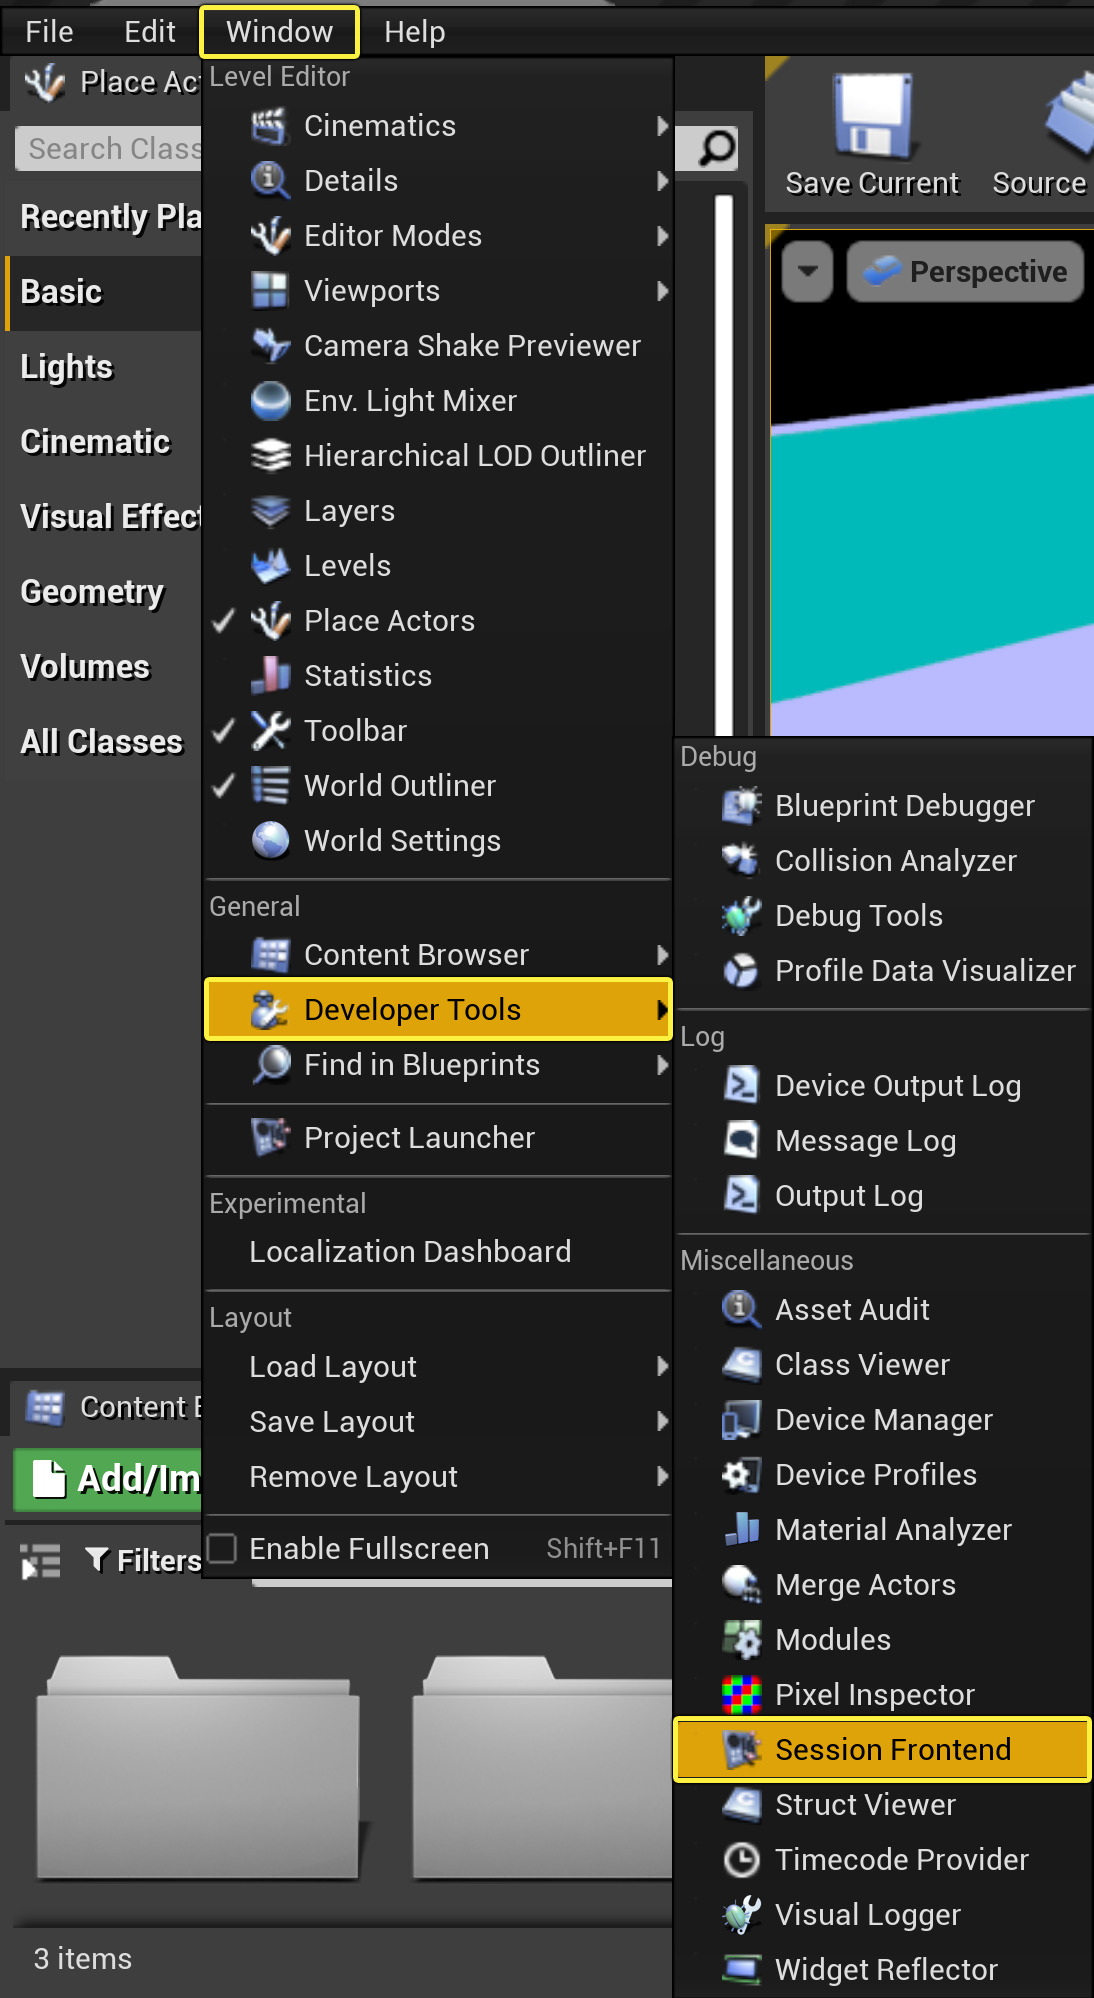The height and width of the screenshot is (1998, 1094).
Task: Toggle the Toolbar panel checkmark
Action: (x=224, y=731)
